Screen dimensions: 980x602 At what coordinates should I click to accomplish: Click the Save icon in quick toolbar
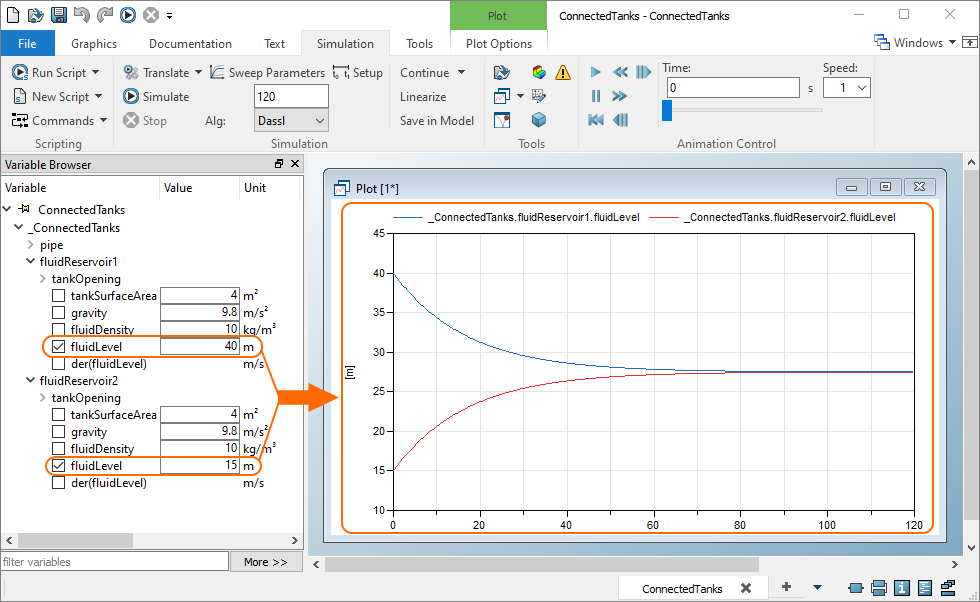point(58,15)
